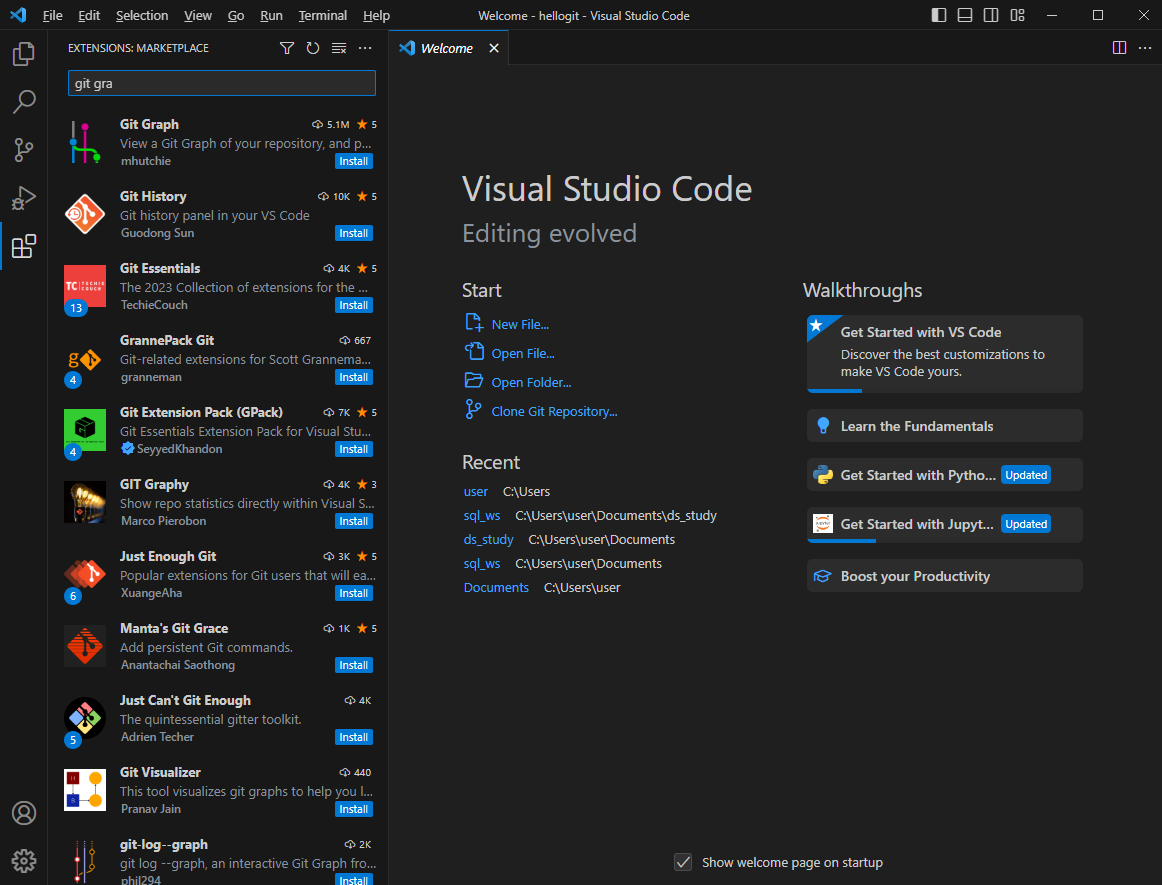The image size is (1162, 885).
Task: Install Manta's Git Grace extension
Action: pyautogui.click(x=353, y=665)
